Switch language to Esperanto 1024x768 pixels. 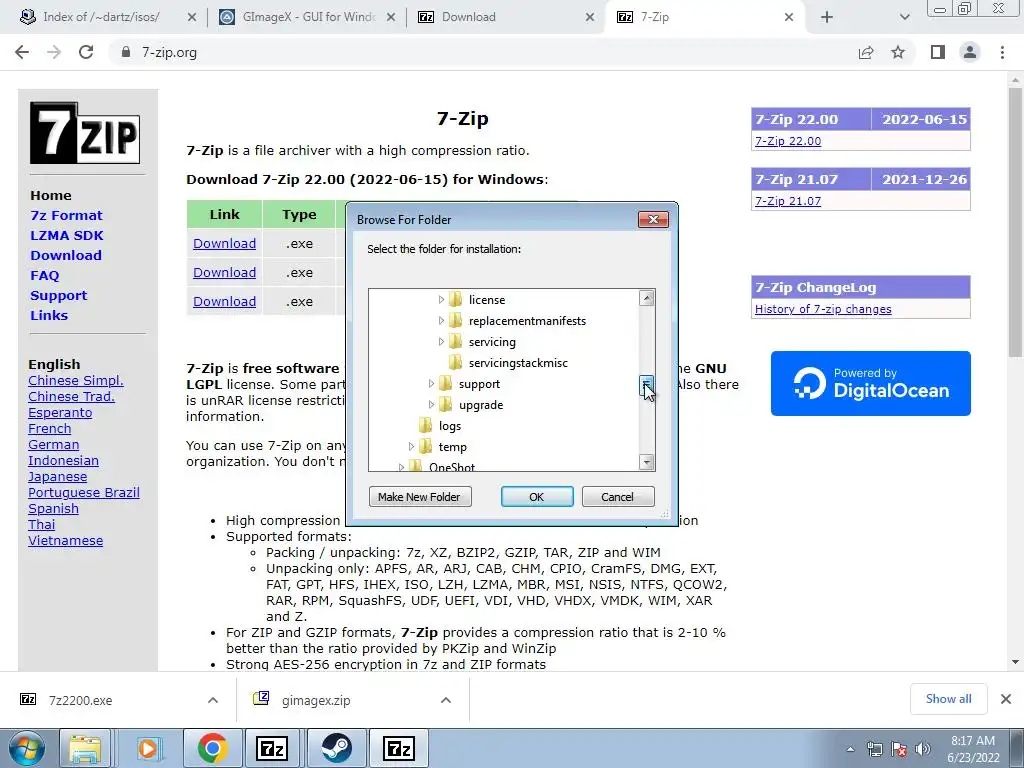(x=60, y=413)
